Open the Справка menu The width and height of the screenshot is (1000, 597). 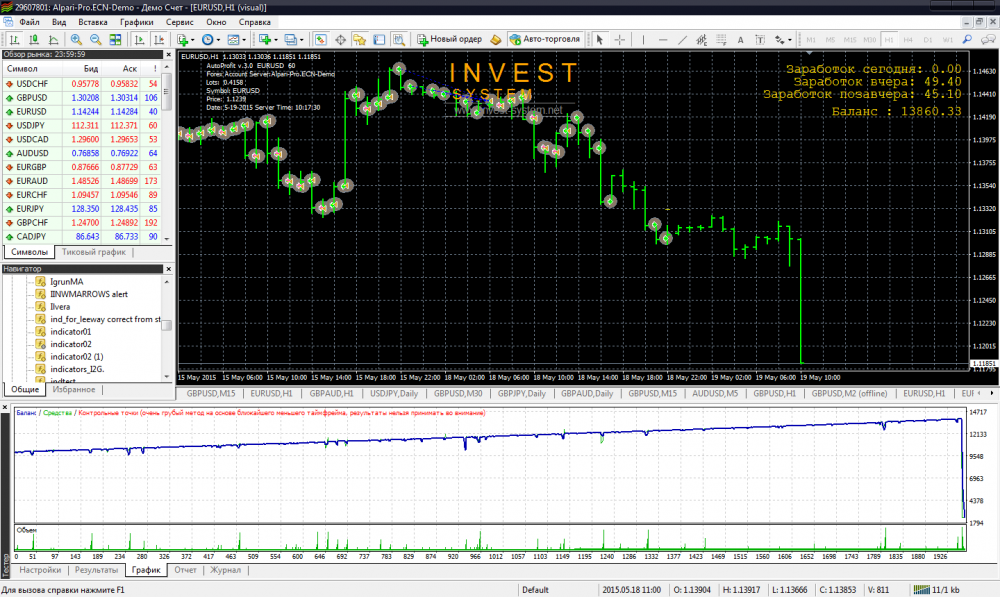tap(254, 22)
